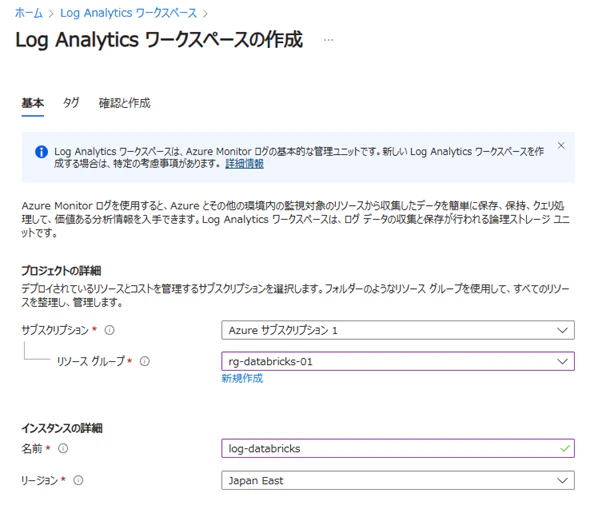Click the green validation checkmark in name field
The image size is (602, 517).
coord(565,448)
